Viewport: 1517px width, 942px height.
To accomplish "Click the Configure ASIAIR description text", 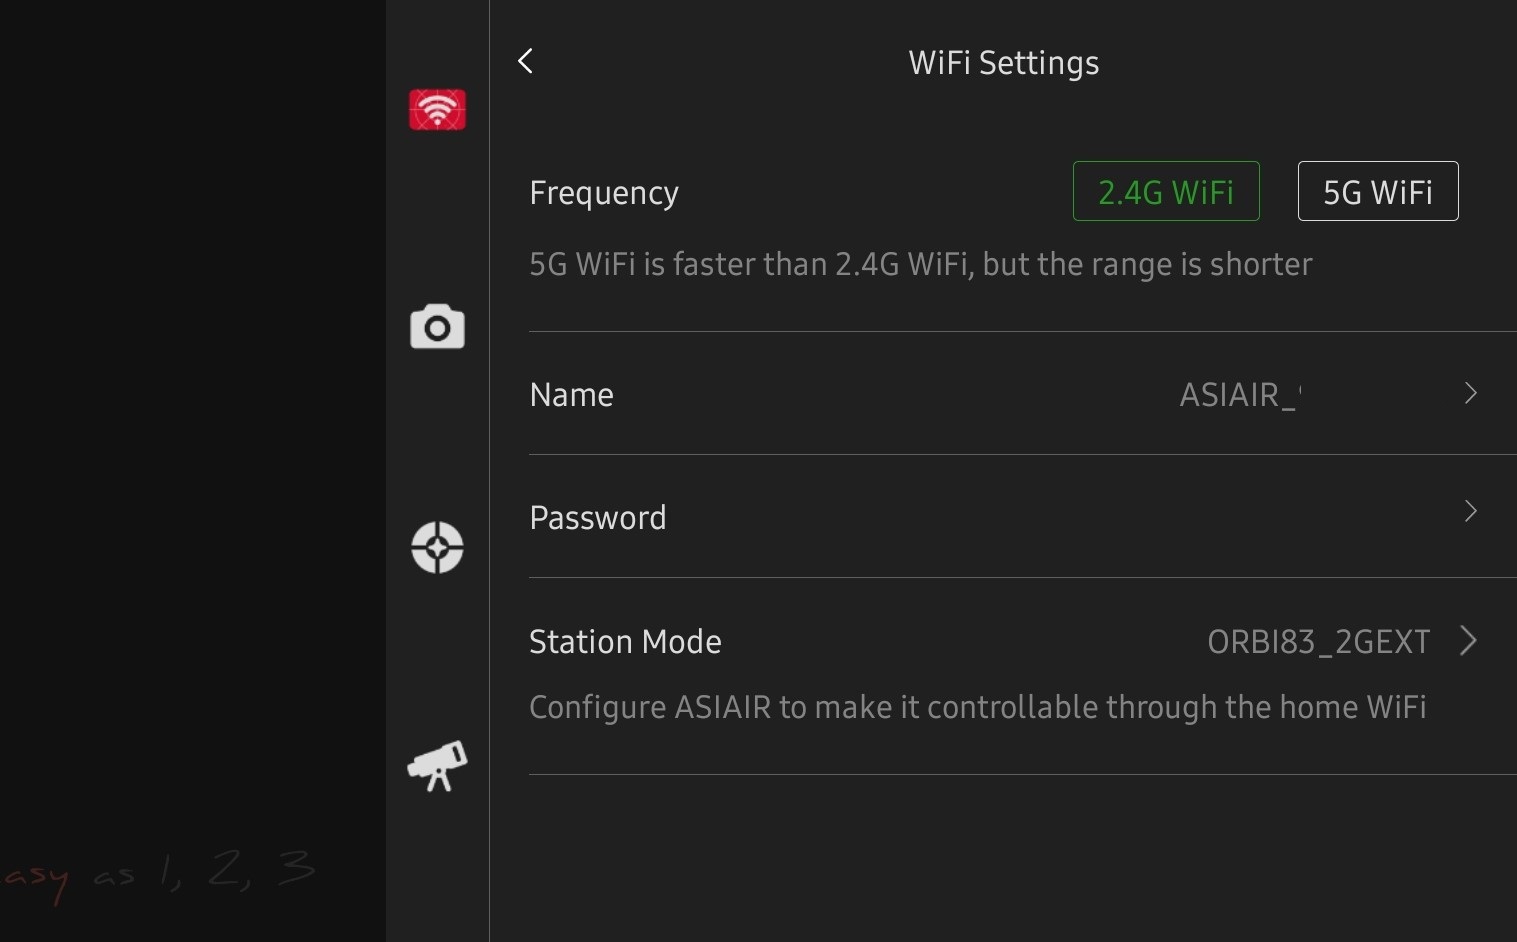I will click(977, 708).
